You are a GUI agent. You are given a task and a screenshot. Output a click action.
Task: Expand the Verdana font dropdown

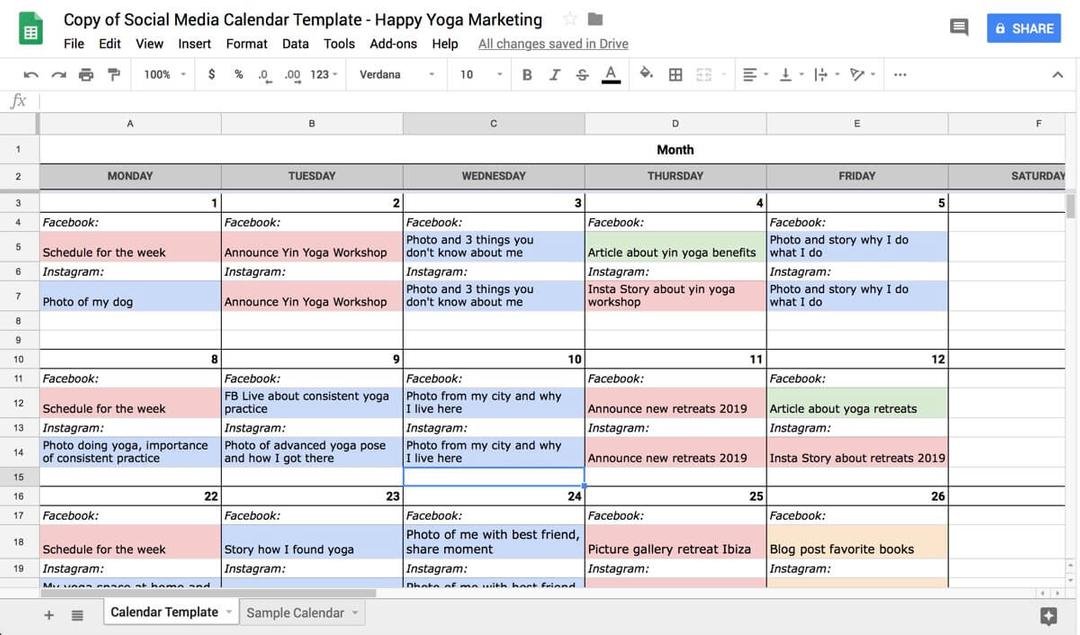[397, 75]
